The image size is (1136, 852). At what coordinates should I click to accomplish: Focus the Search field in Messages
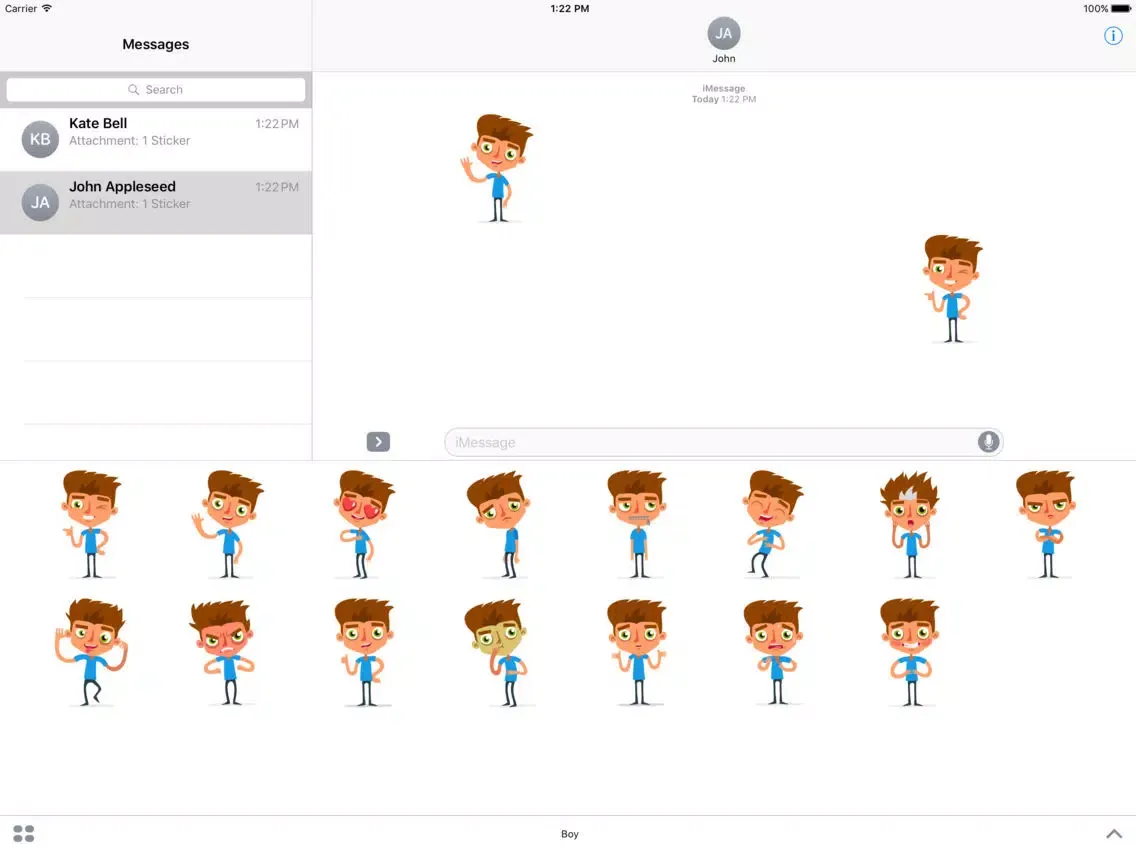click(156, 90)
